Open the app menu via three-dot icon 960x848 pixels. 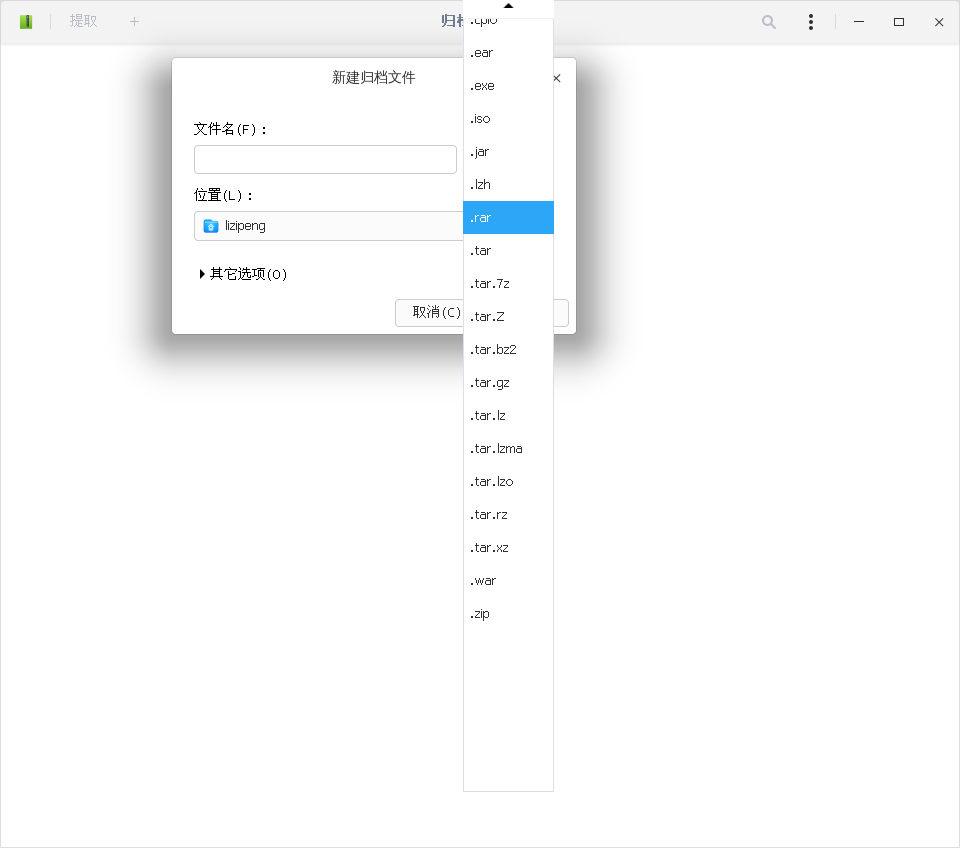pos(810,21)
